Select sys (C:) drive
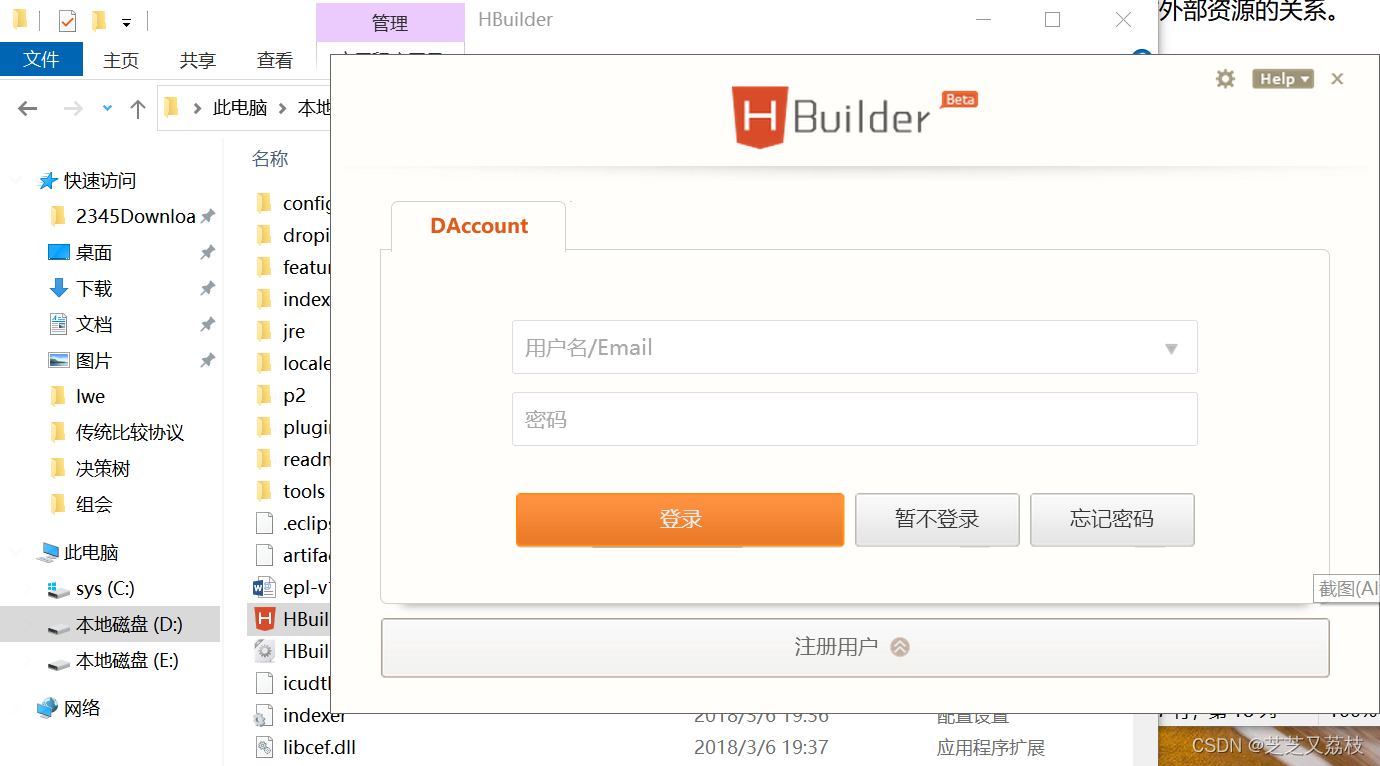 point(105,589)
